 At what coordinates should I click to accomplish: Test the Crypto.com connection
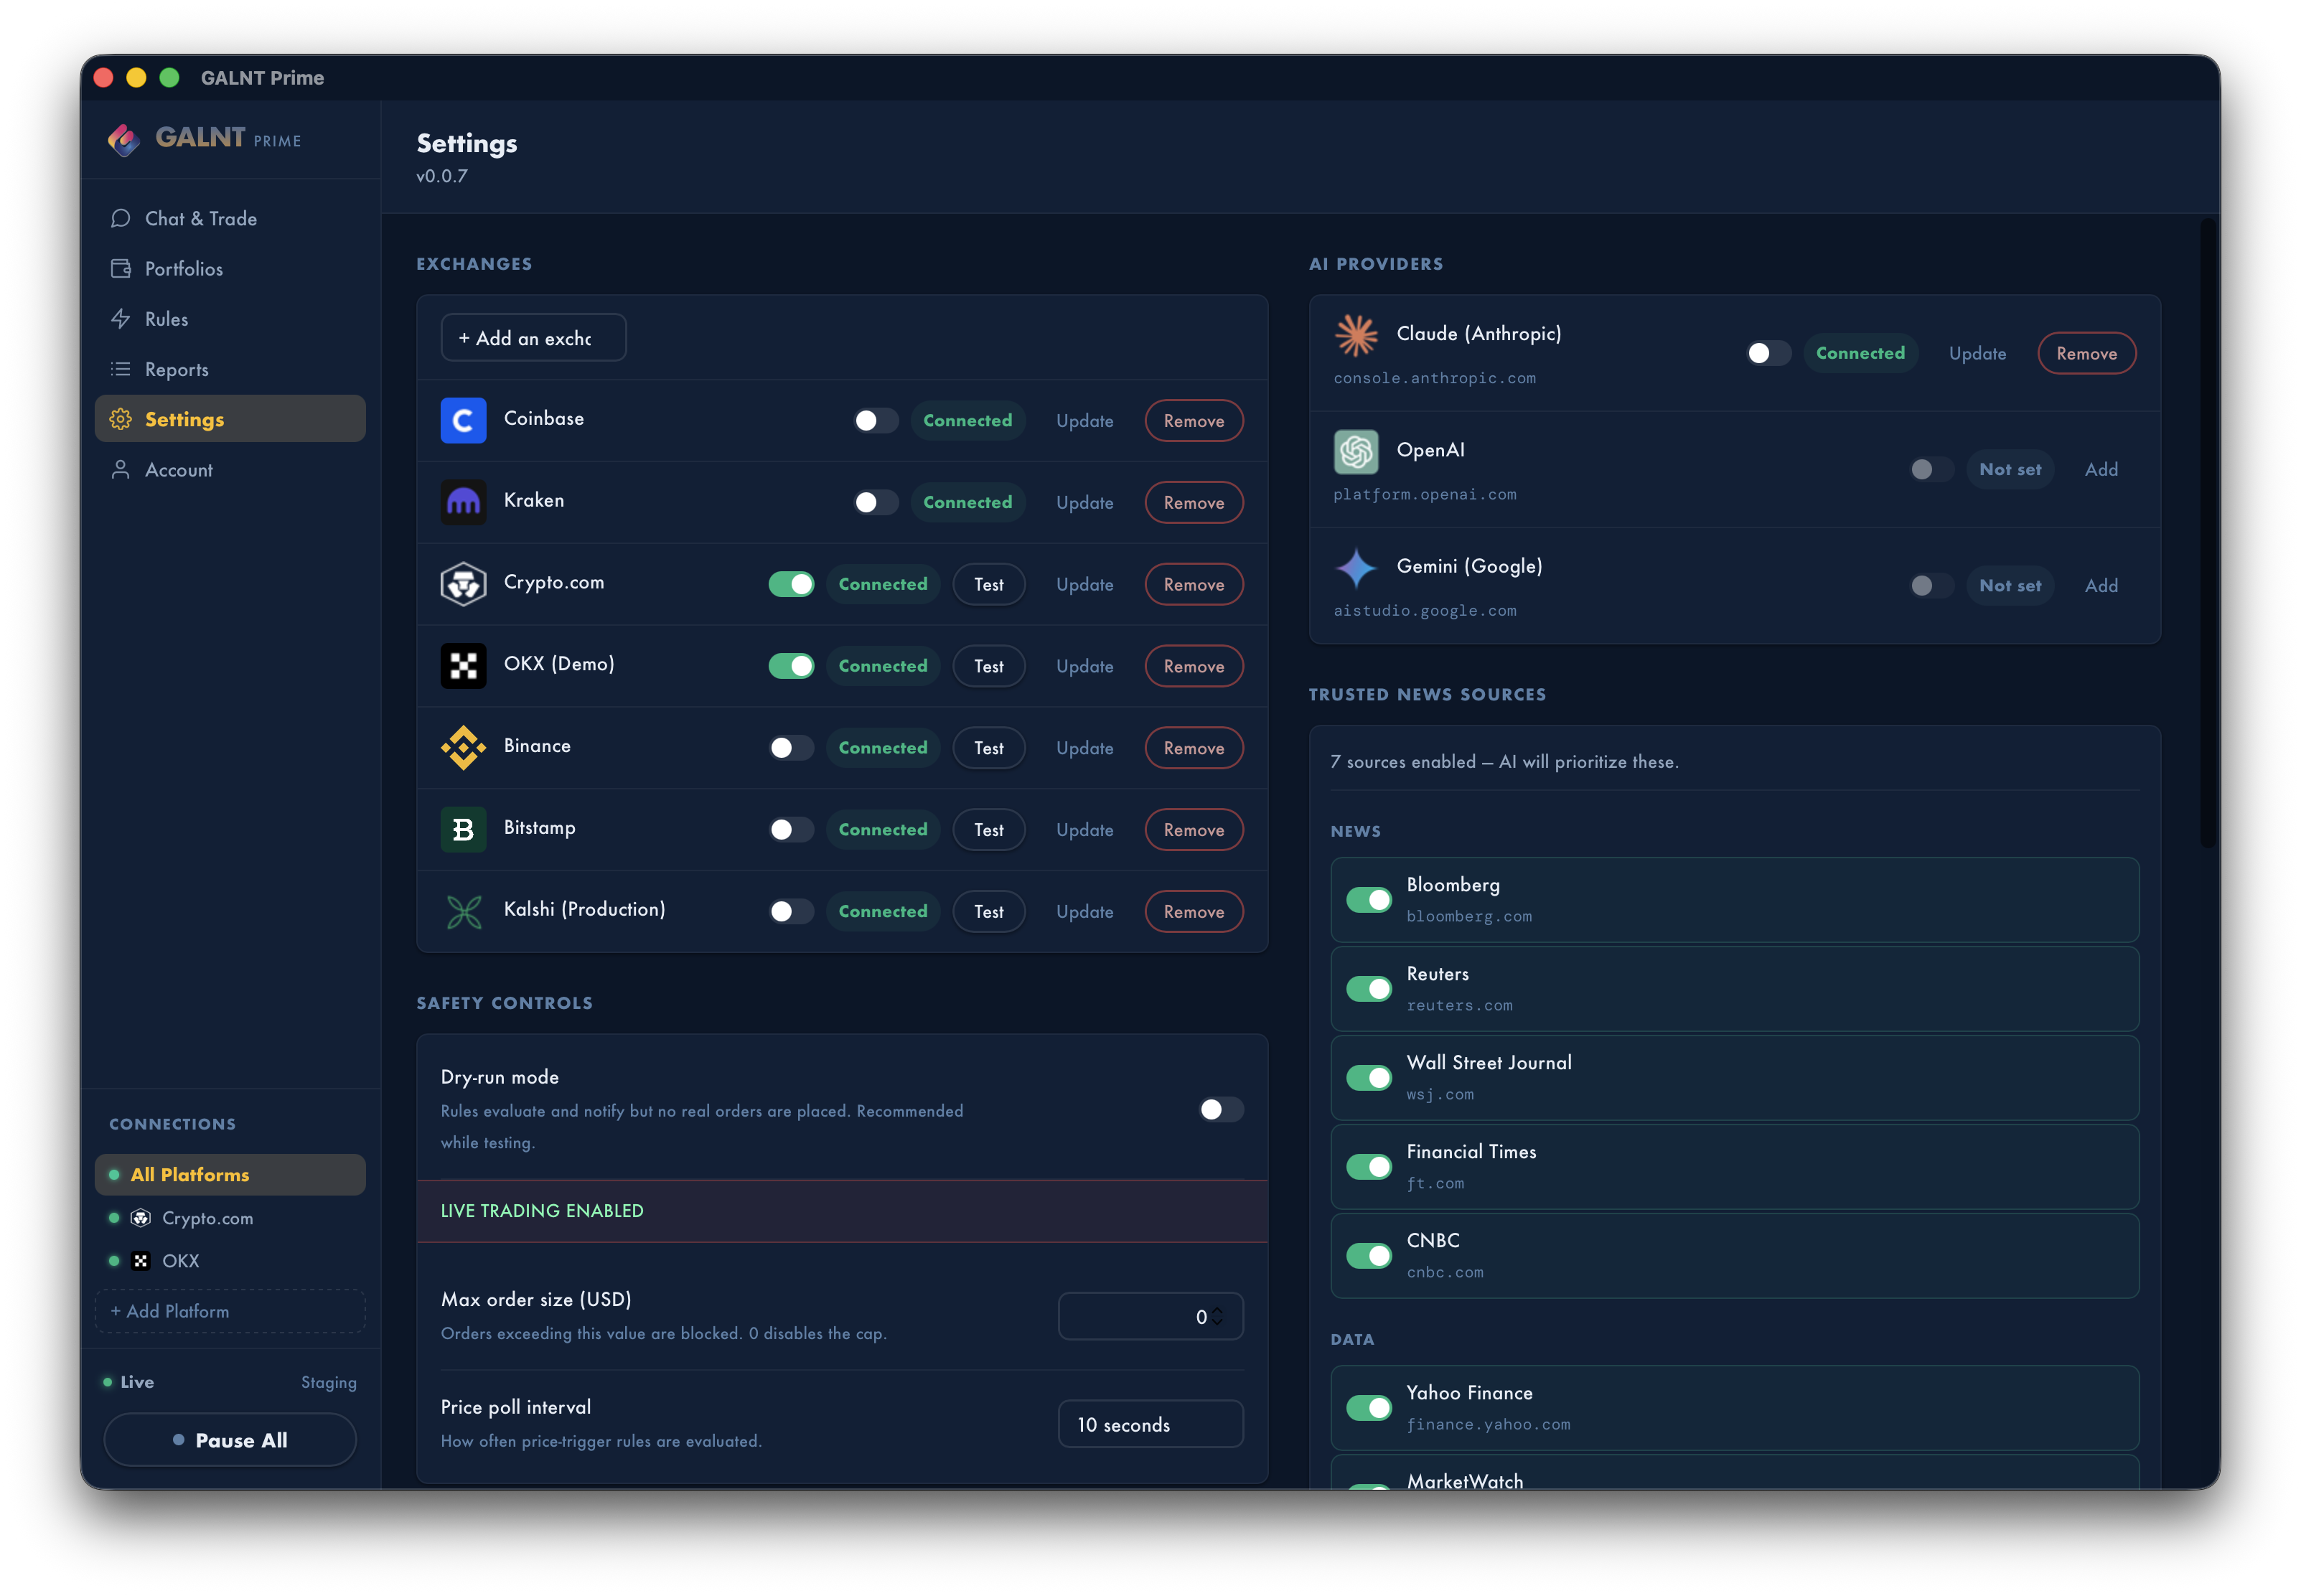pyautogui.click(x=989, y=585)
